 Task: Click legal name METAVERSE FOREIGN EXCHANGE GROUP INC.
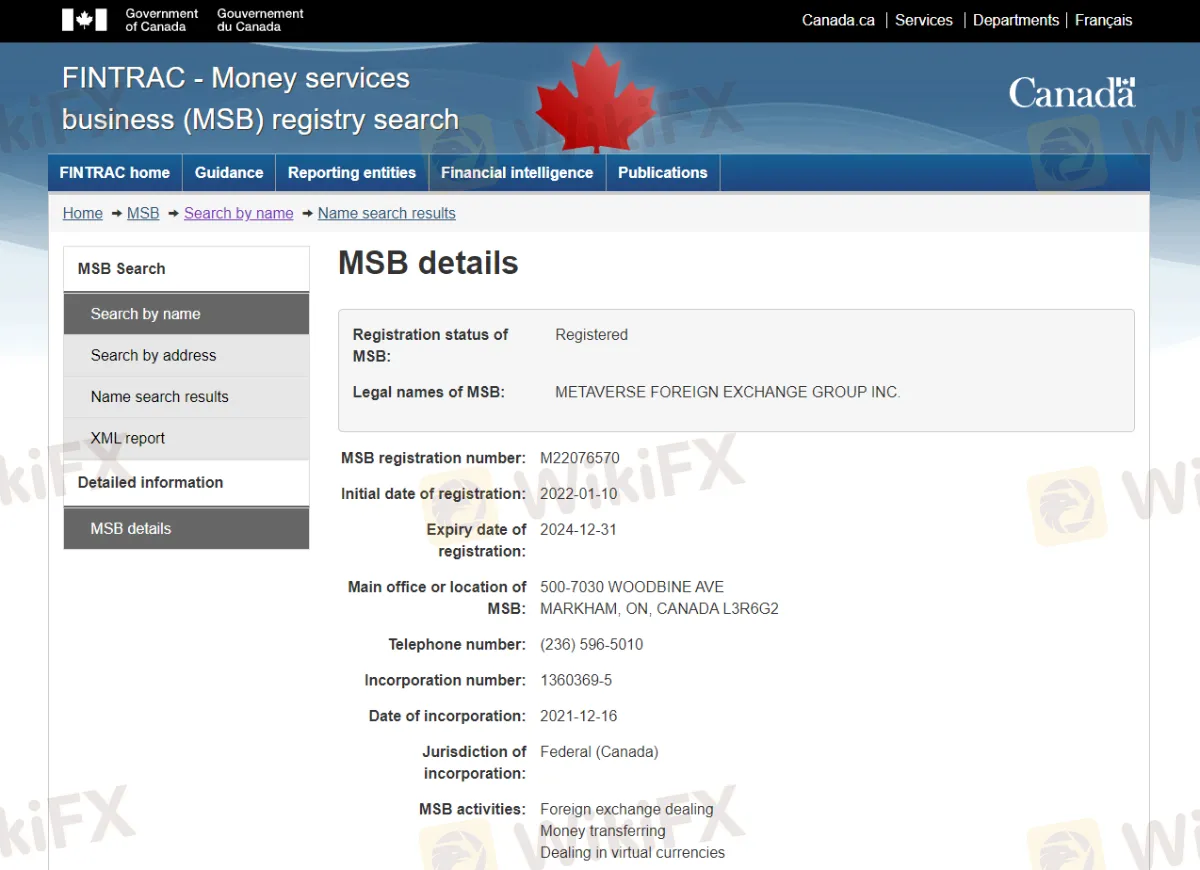728,392
